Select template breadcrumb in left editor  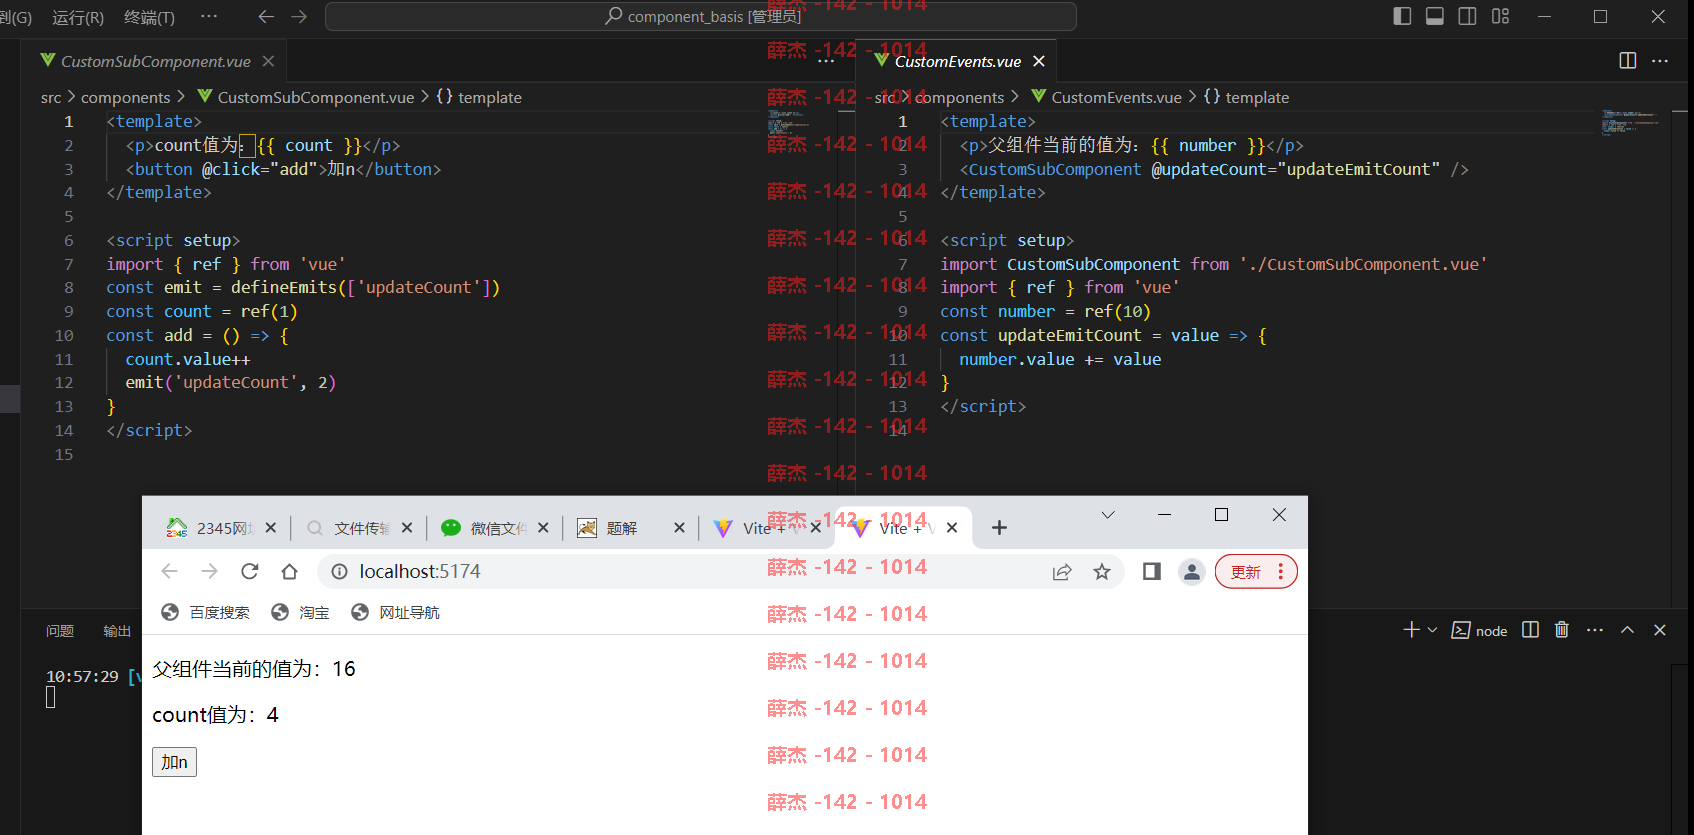click(x=490, y=97)
